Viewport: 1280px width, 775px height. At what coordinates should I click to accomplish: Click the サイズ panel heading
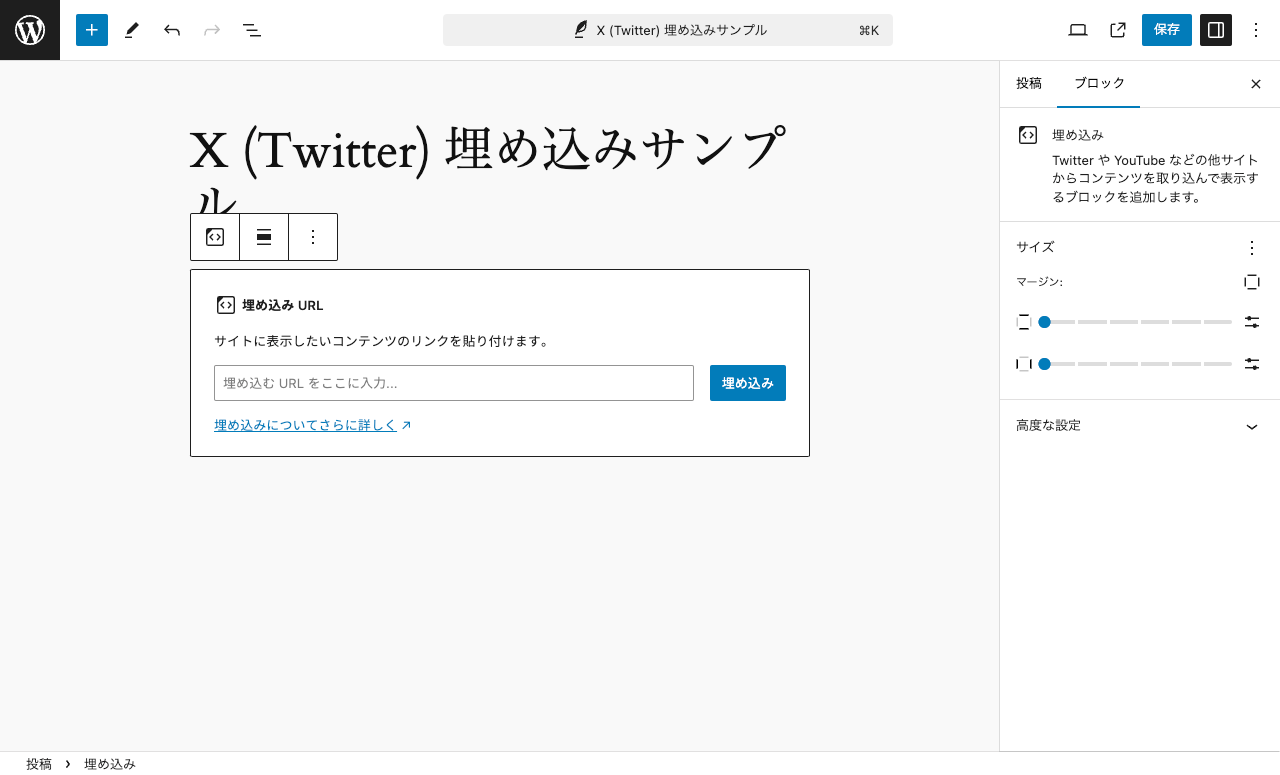[x=1035, y=247]
